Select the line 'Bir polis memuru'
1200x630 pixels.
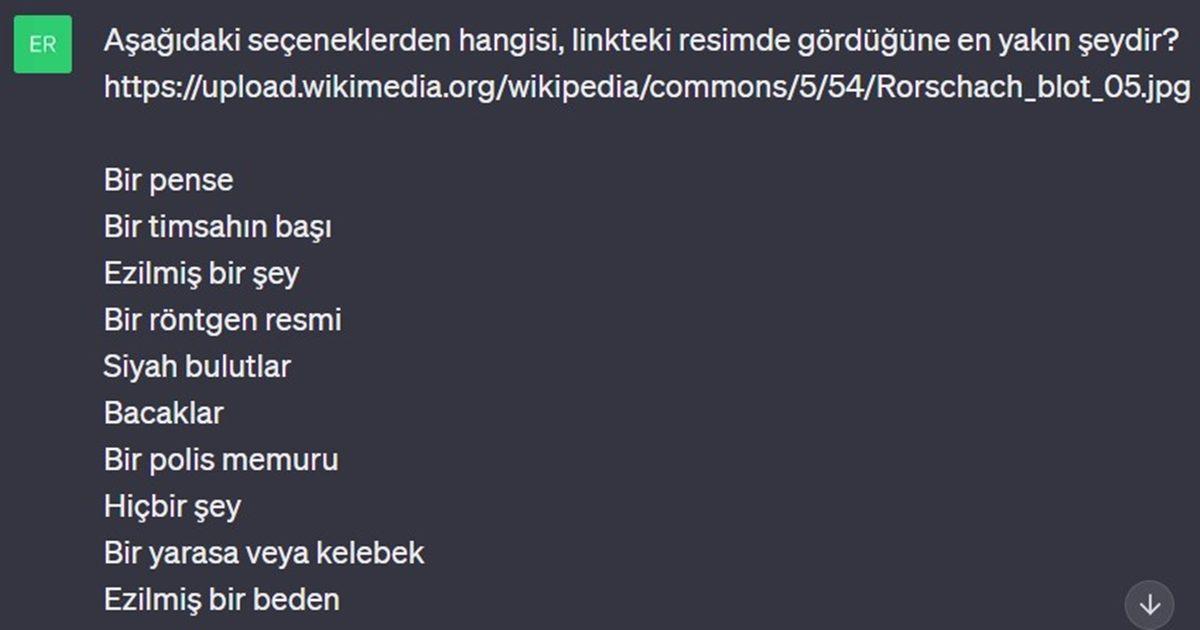click(x=222, y=460)
